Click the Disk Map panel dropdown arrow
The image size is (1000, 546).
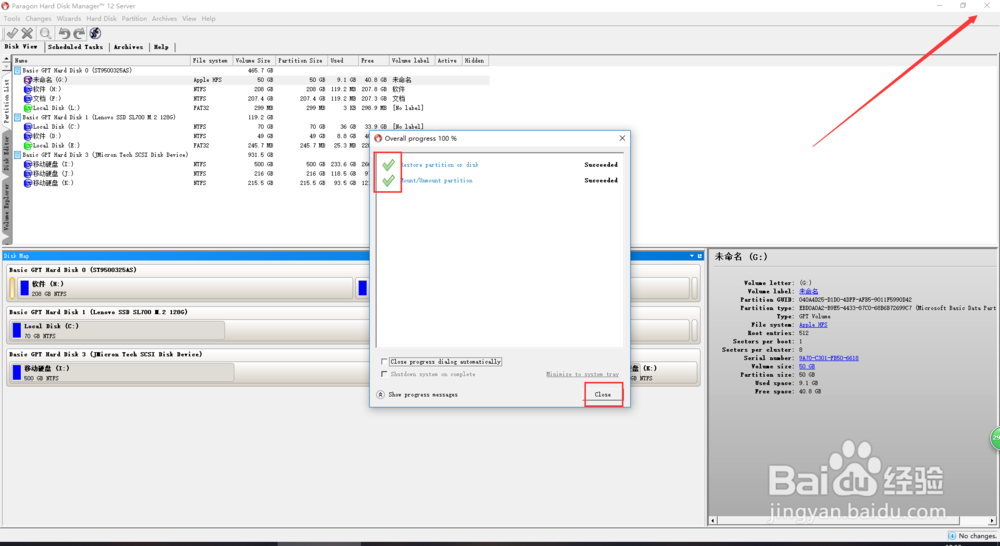(692, 256)
